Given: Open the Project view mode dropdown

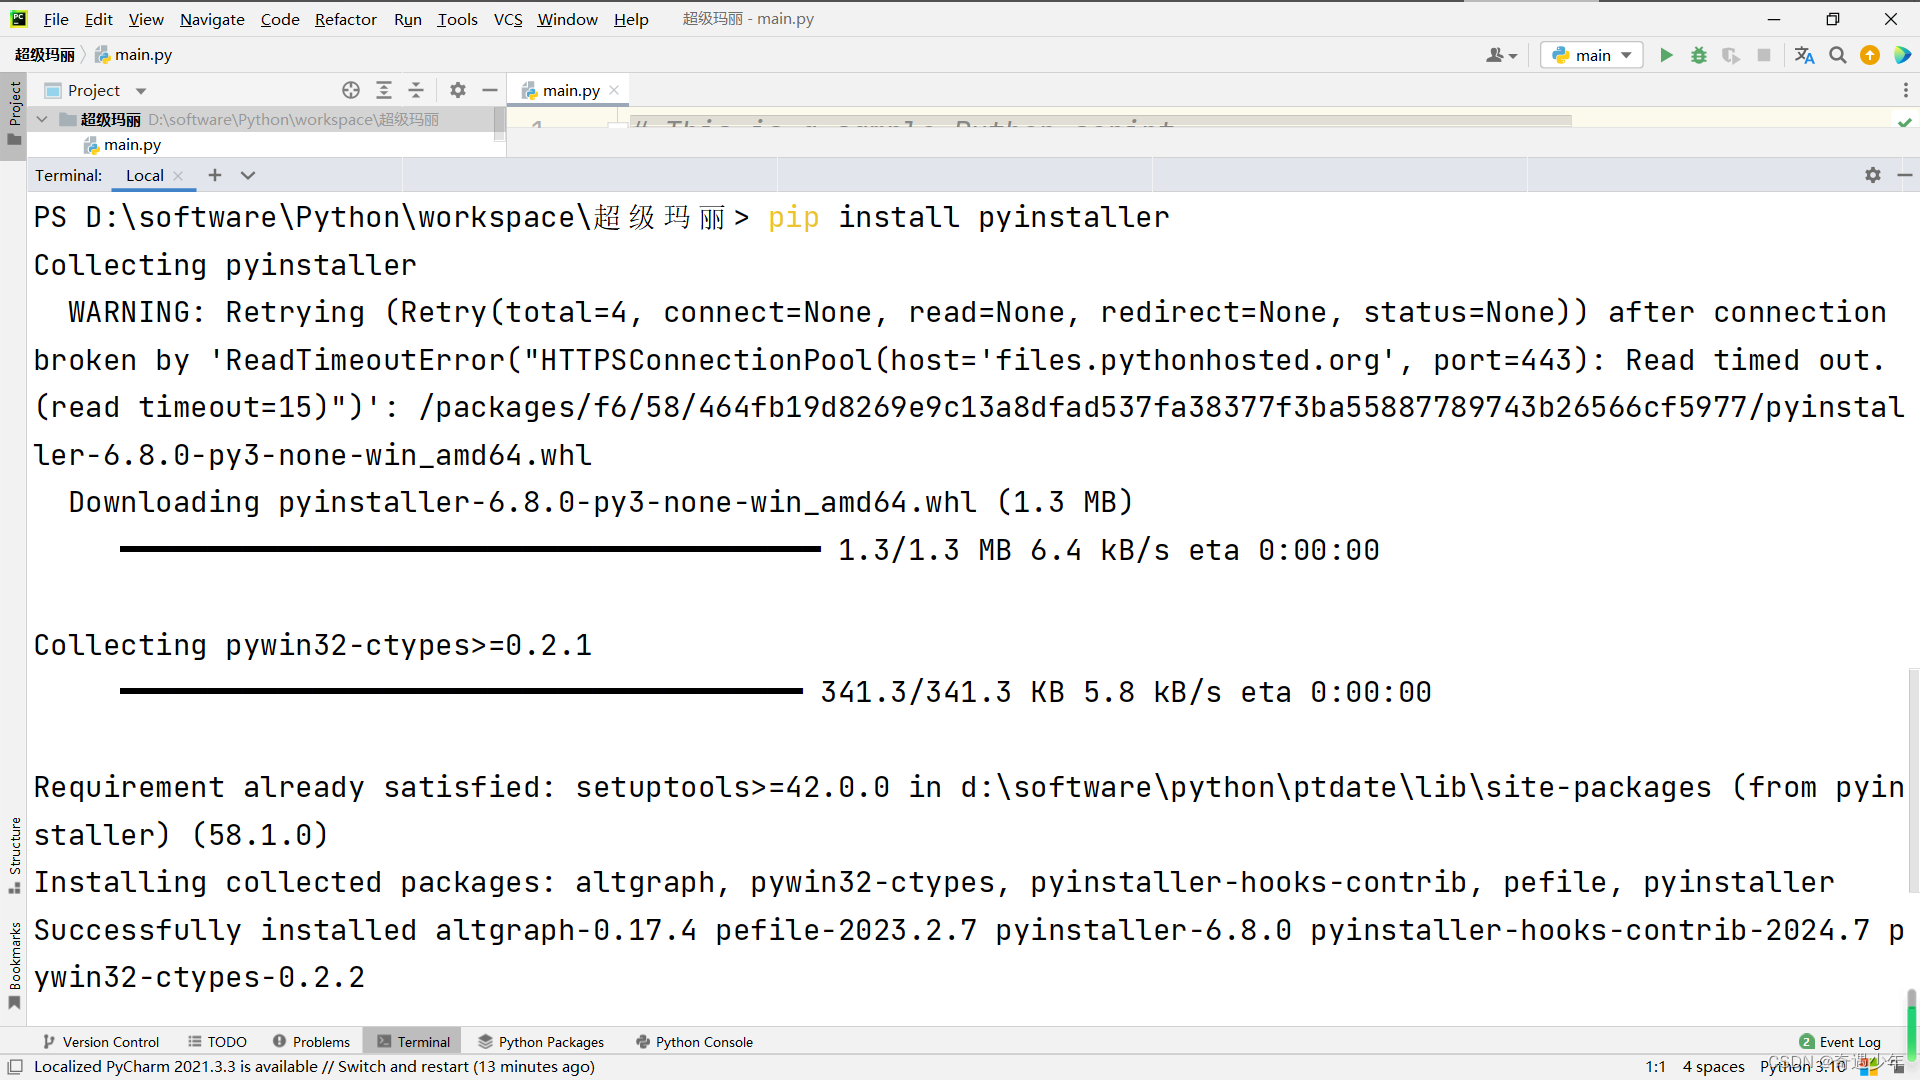Looking at the screenshot, I should click(x=141, y=91).
